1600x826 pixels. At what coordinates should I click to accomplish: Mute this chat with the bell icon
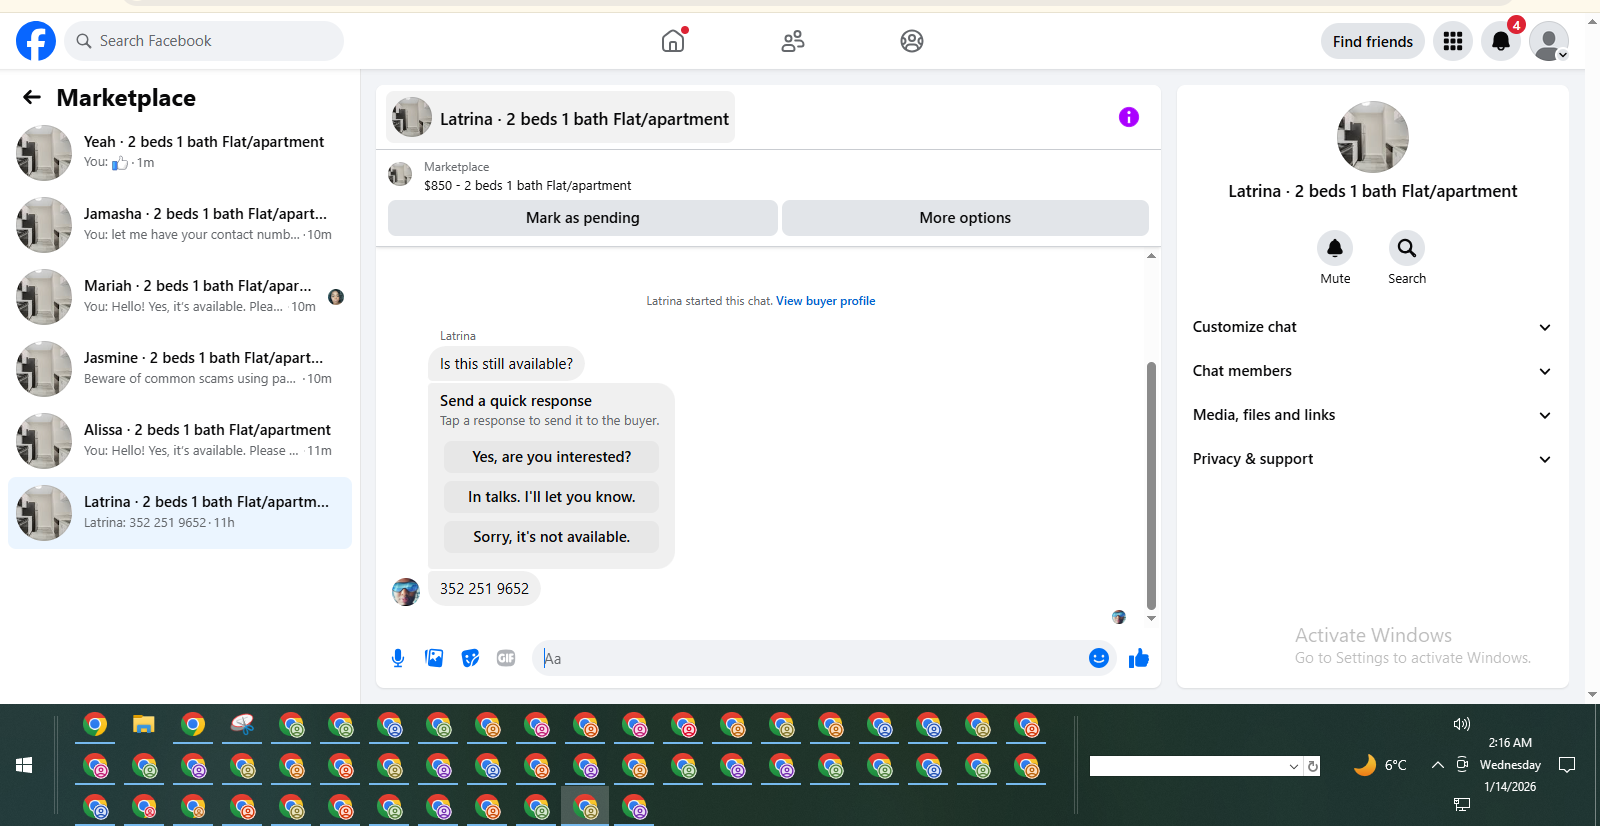coord(1335,248)
